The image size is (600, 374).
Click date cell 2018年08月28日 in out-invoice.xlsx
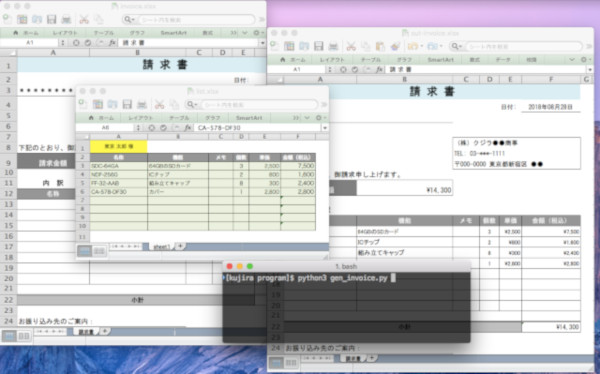coord(551,107)
